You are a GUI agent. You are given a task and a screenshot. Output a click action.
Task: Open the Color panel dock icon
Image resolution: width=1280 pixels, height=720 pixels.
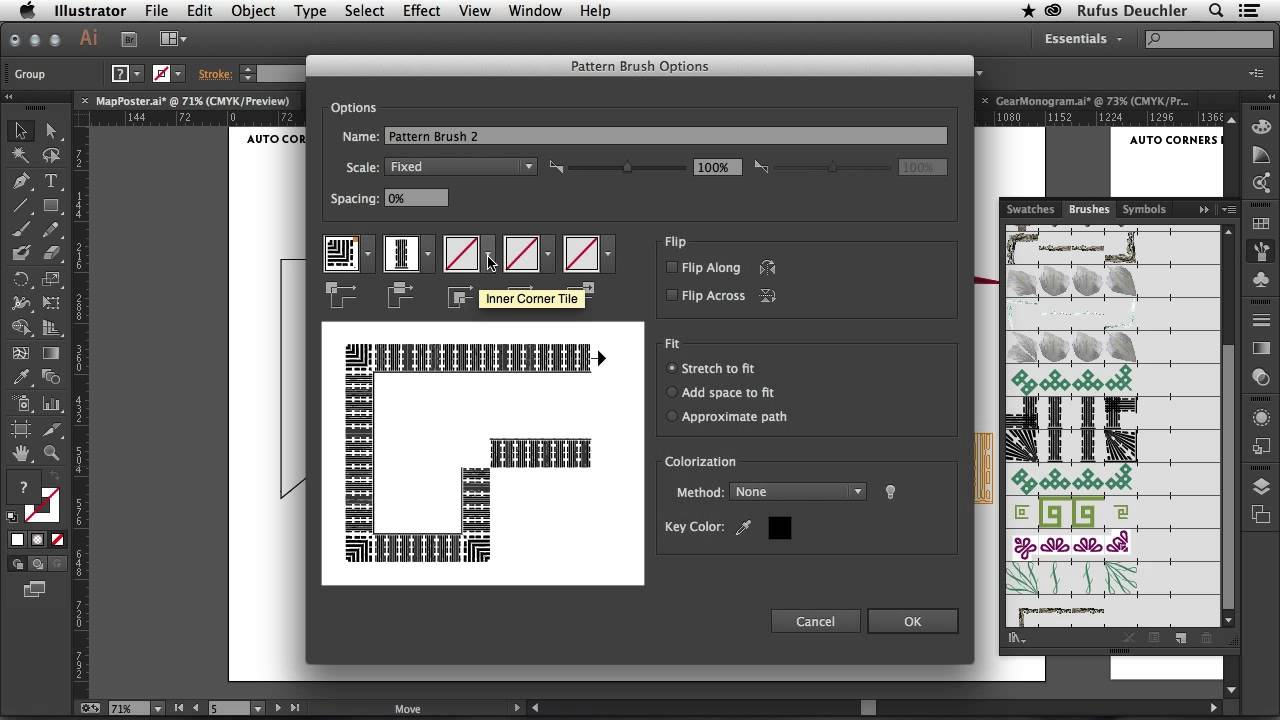(1261, 128)
